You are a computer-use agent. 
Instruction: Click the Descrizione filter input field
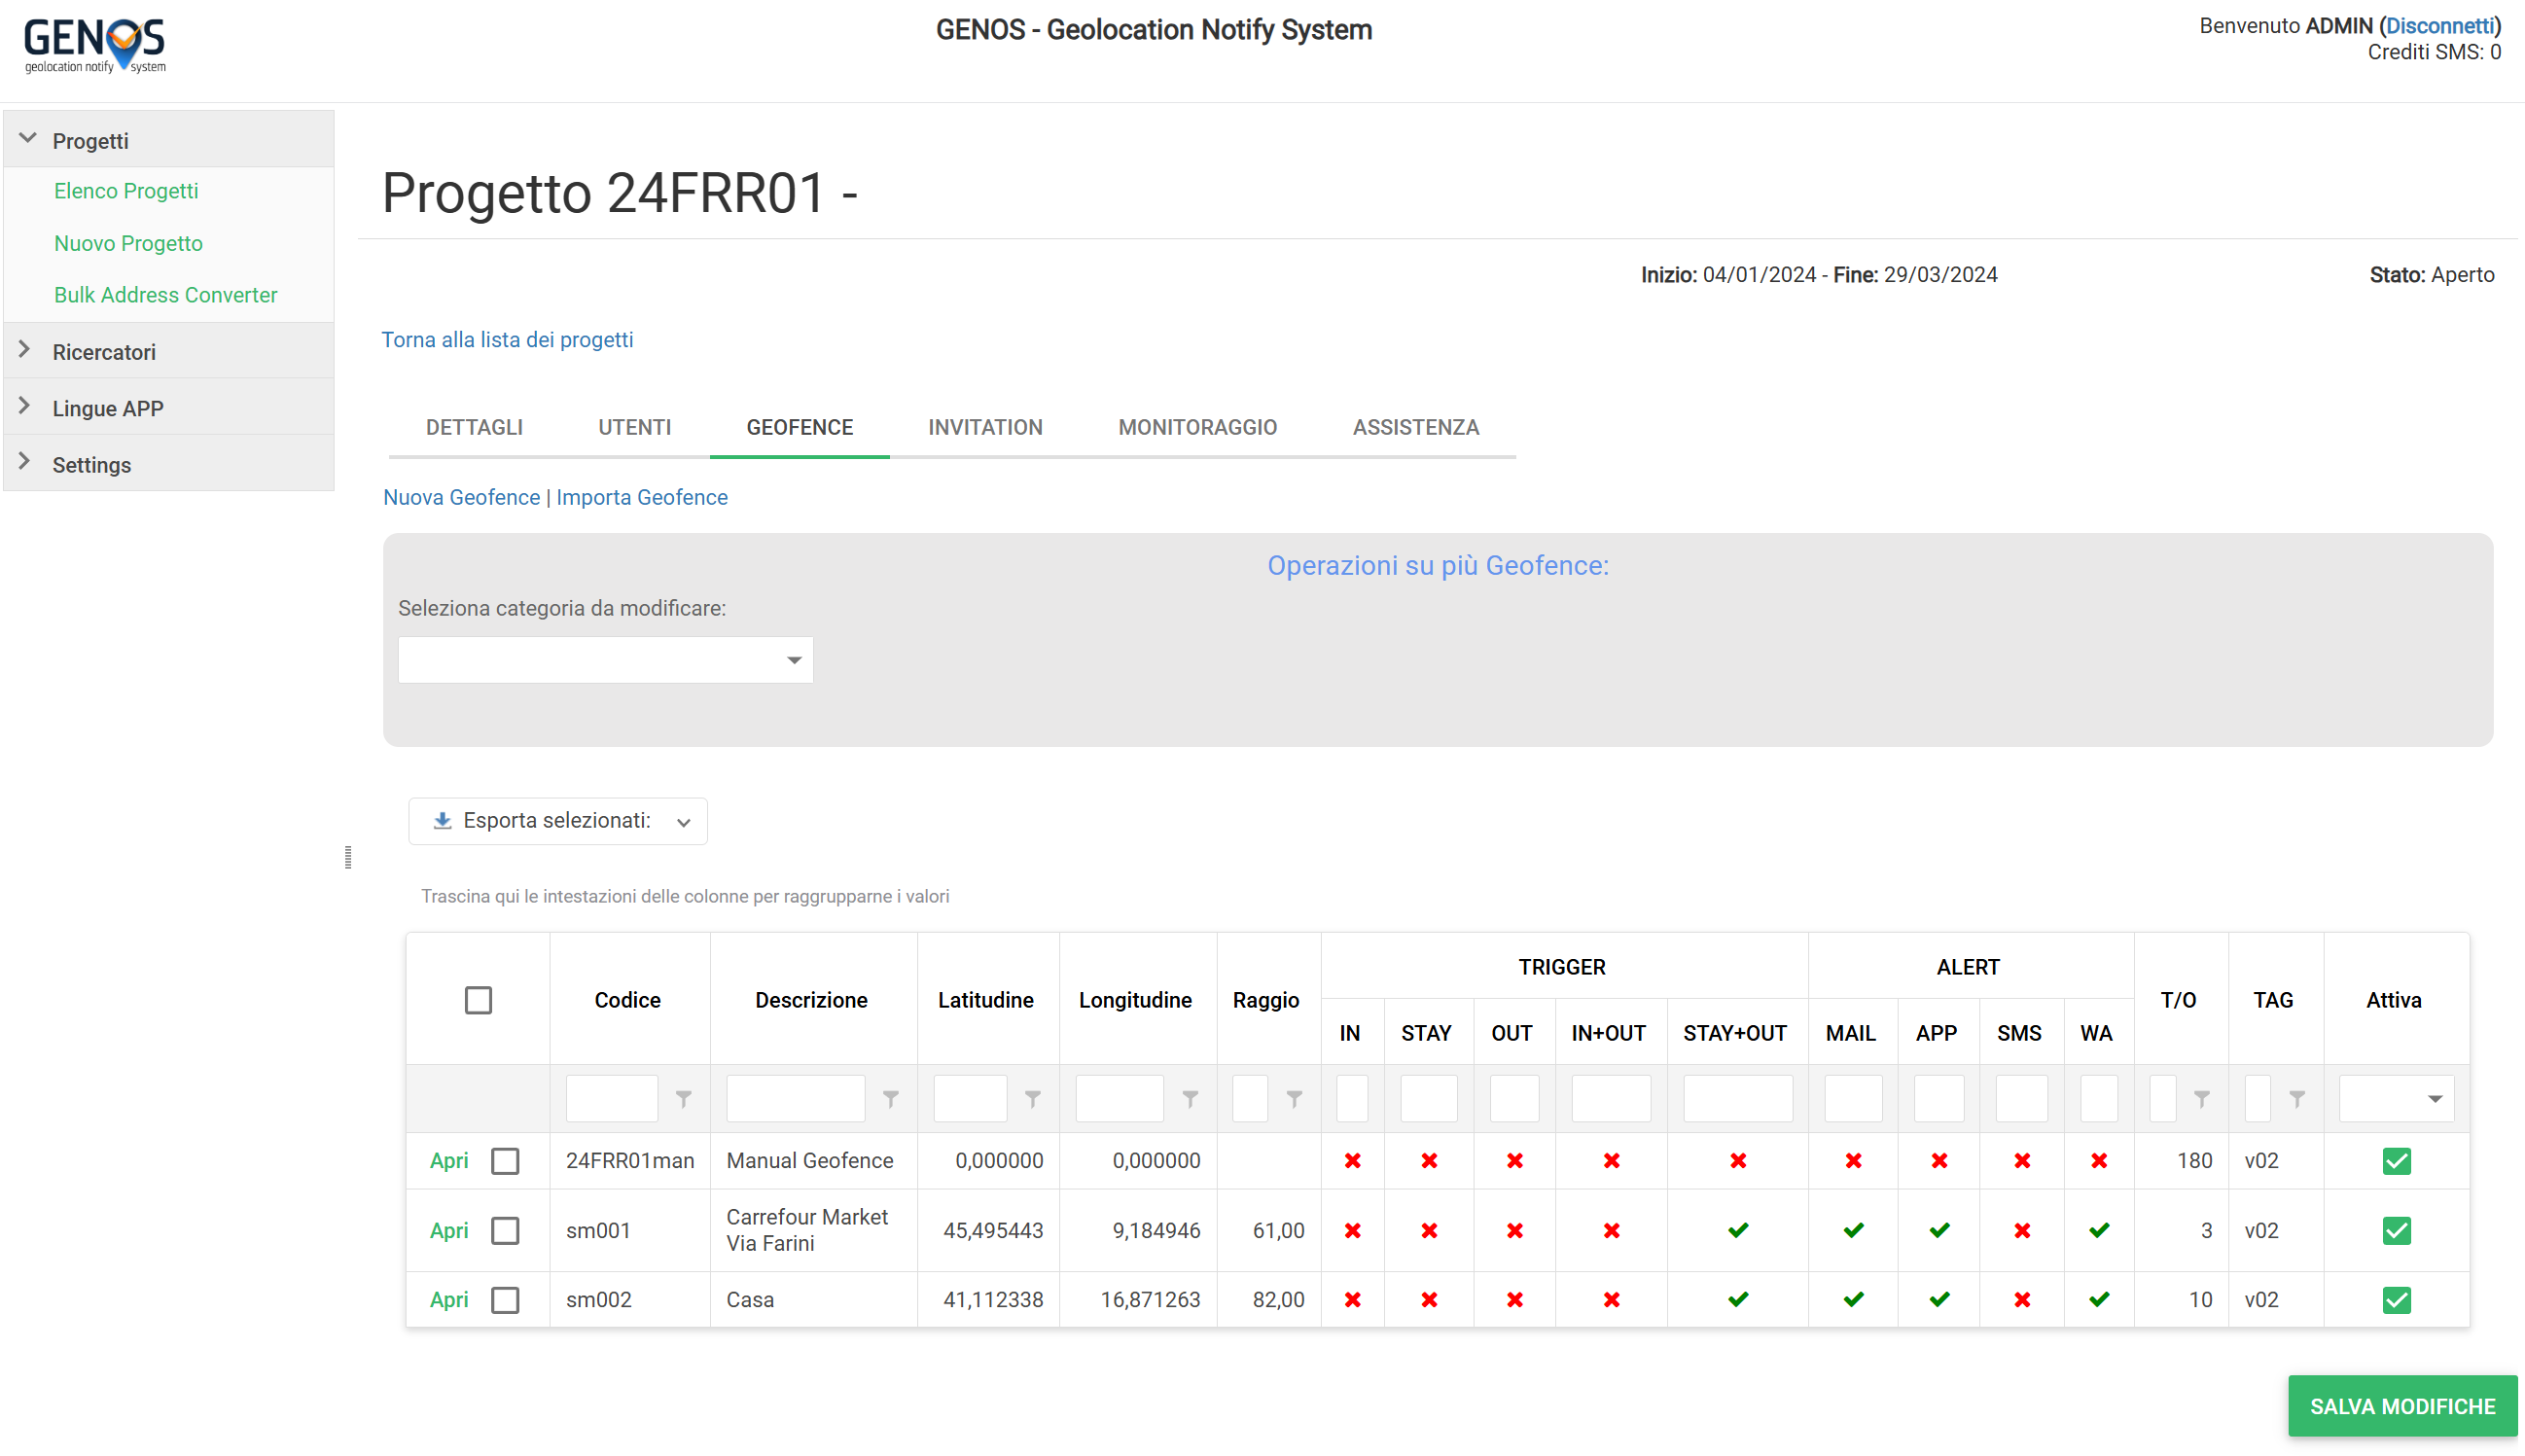pos(795,1098)
